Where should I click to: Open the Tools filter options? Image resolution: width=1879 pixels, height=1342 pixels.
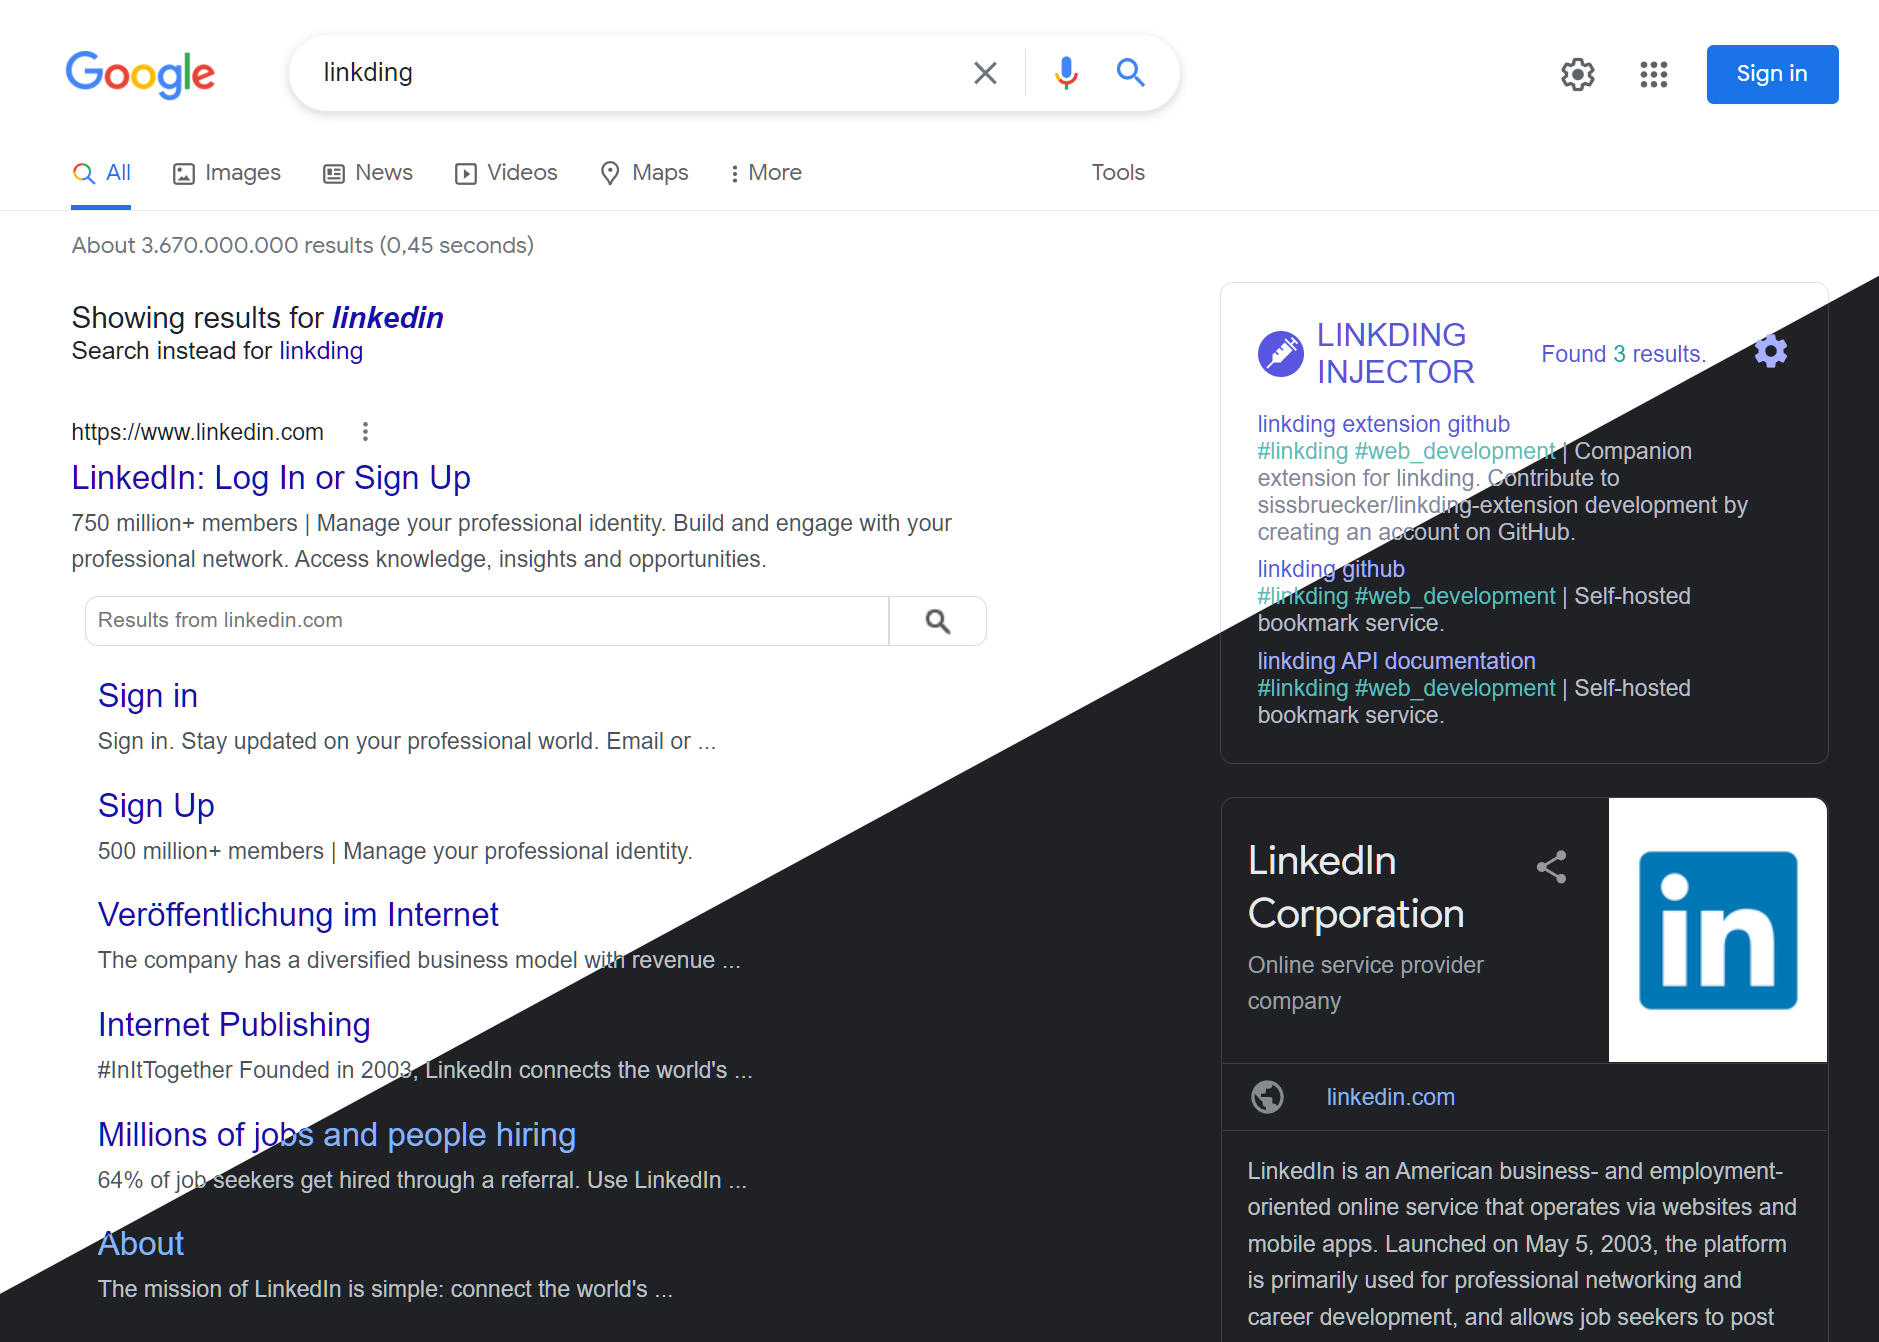pos(1118,173)
